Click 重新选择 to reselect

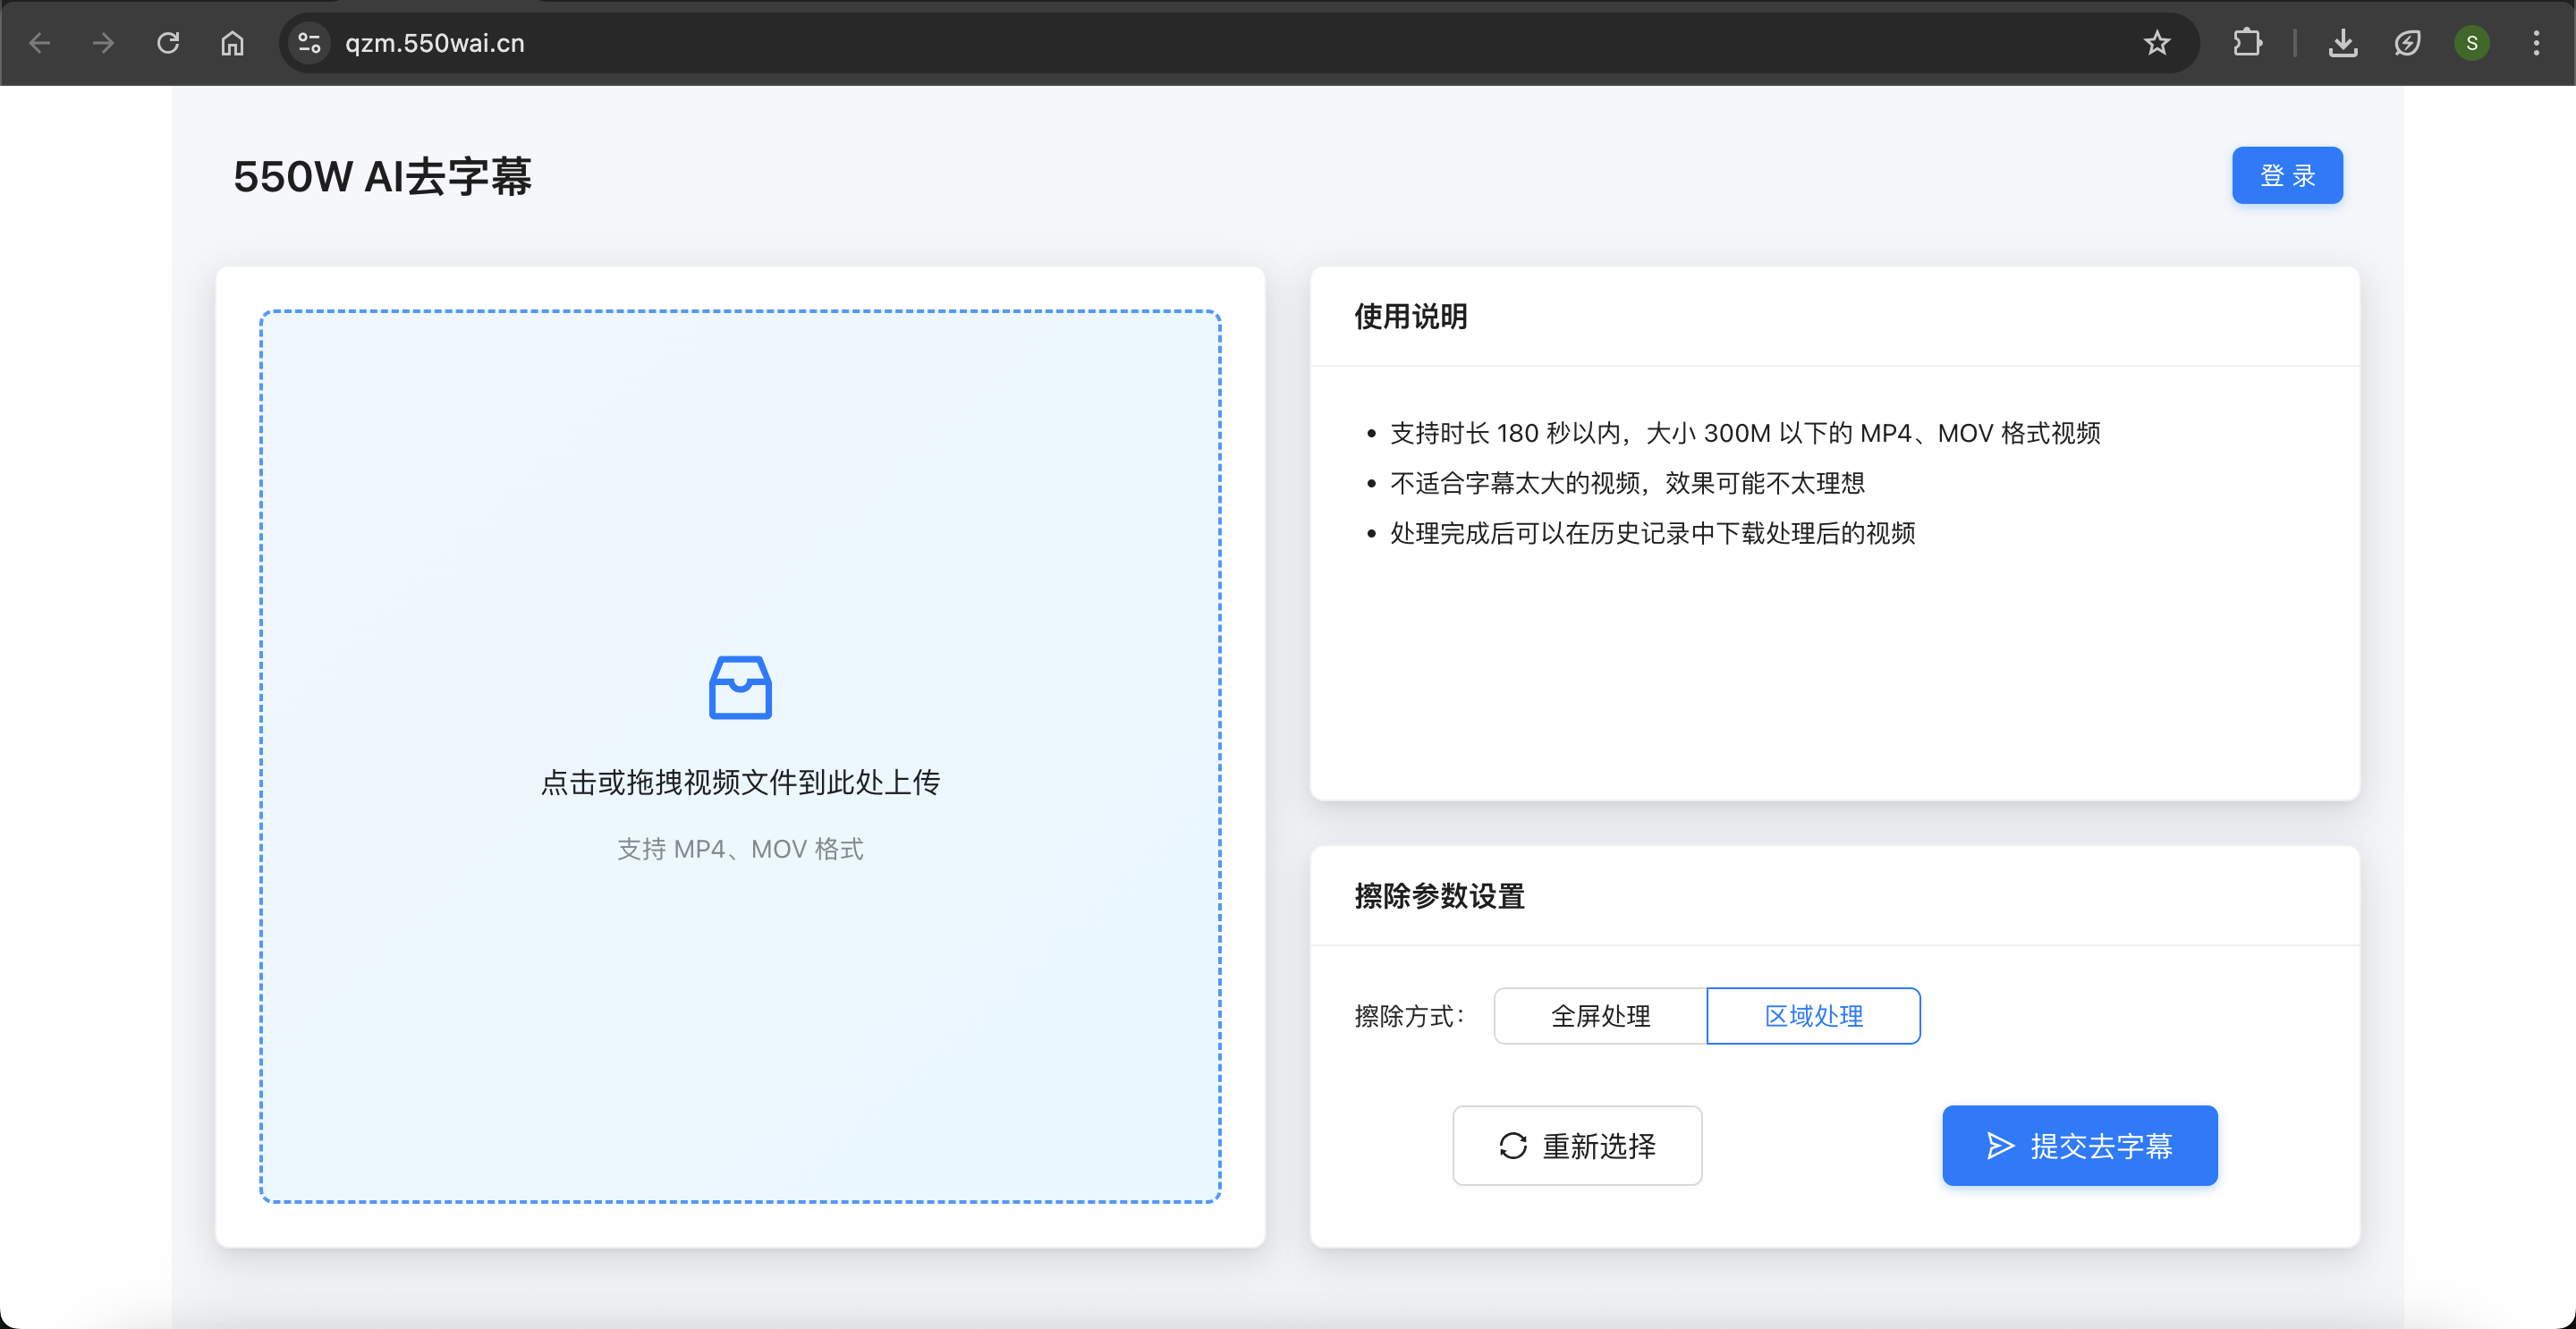(x=1577, y=1145)
